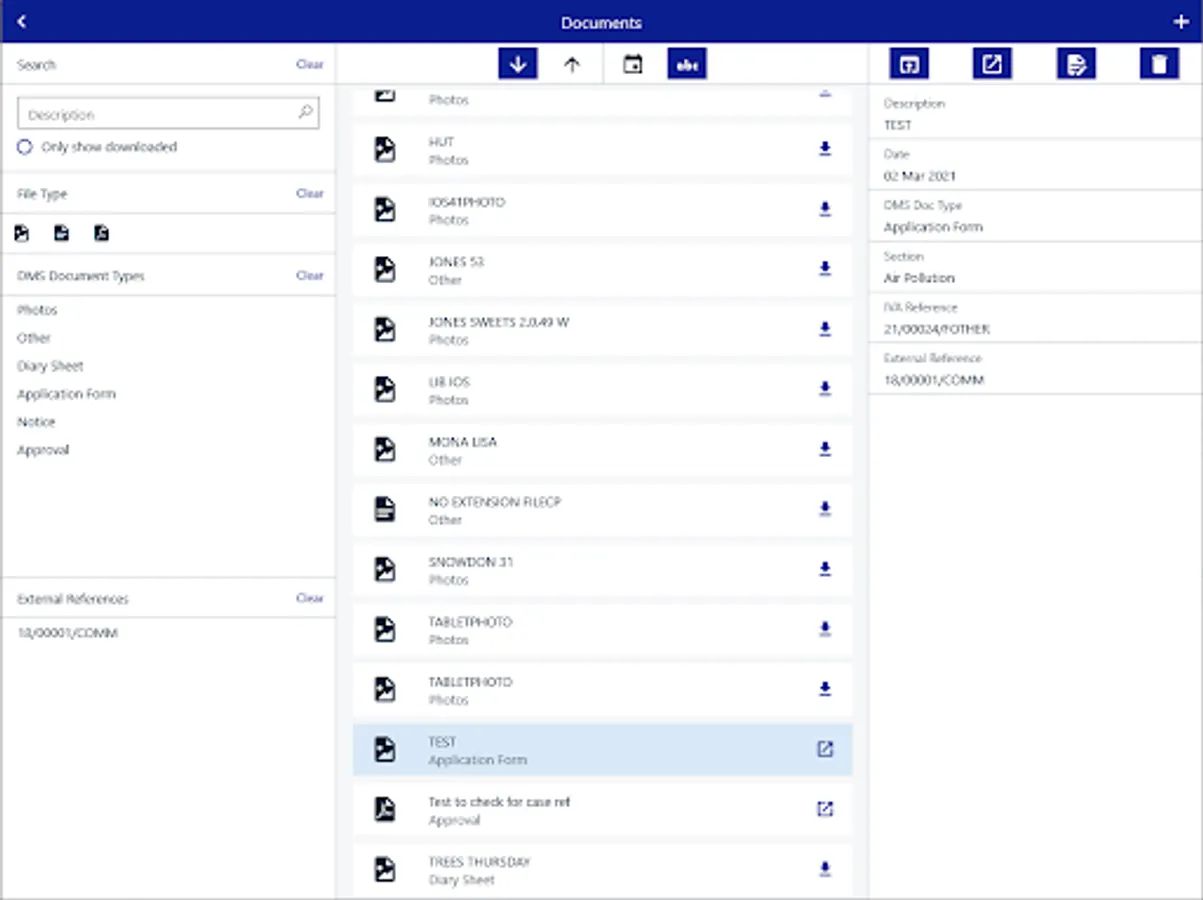Viewport: 1203px width, 900px height.
Task: Click IVA Reference value 21/00024/FOTHER
Action: coord(937,329)
